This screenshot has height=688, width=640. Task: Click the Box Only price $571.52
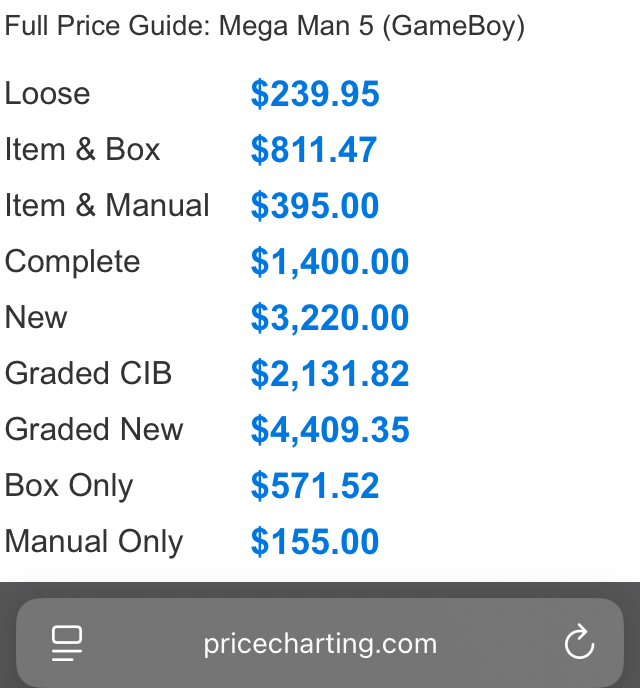pyautogui.click(x=315, y=486)
